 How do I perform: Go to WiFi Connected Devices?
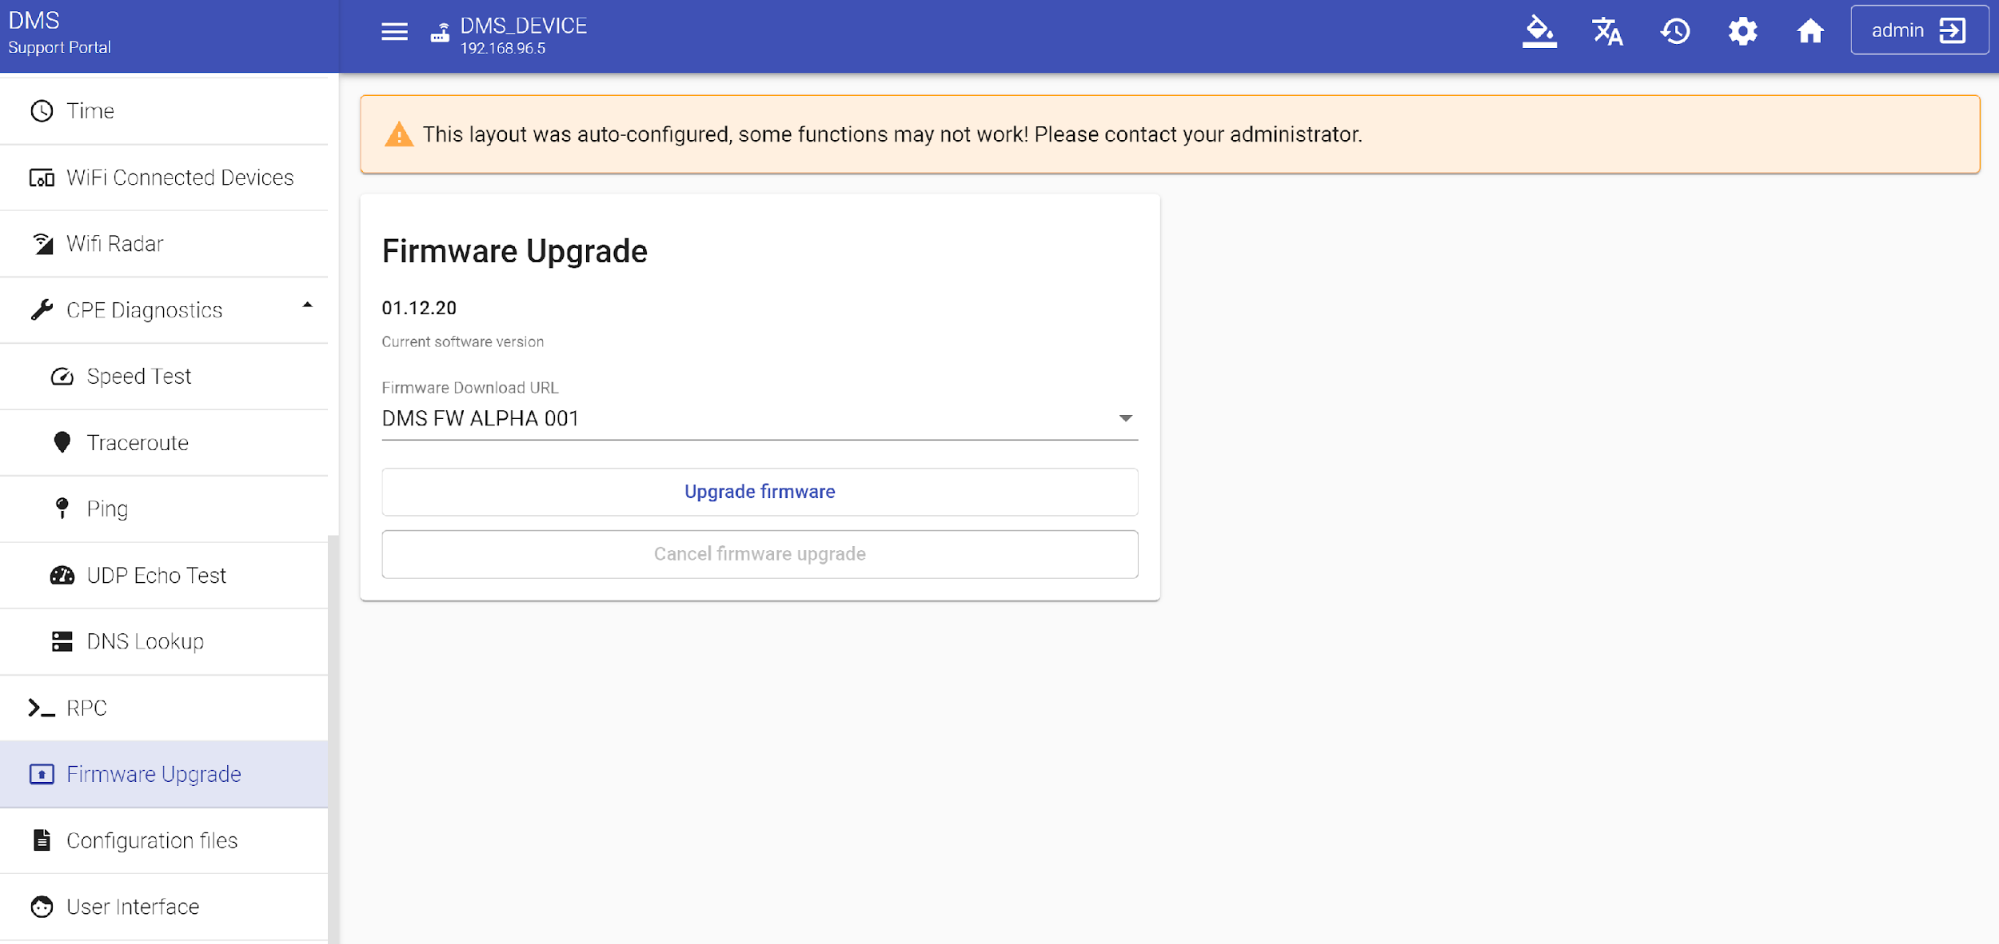pos(179,178)
